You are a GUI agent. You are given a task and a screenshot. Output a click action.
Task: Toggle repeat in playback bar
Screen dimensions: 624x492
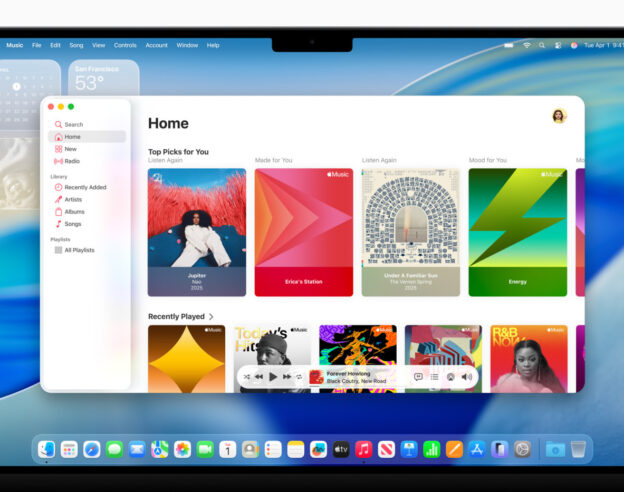coord(299,377)
